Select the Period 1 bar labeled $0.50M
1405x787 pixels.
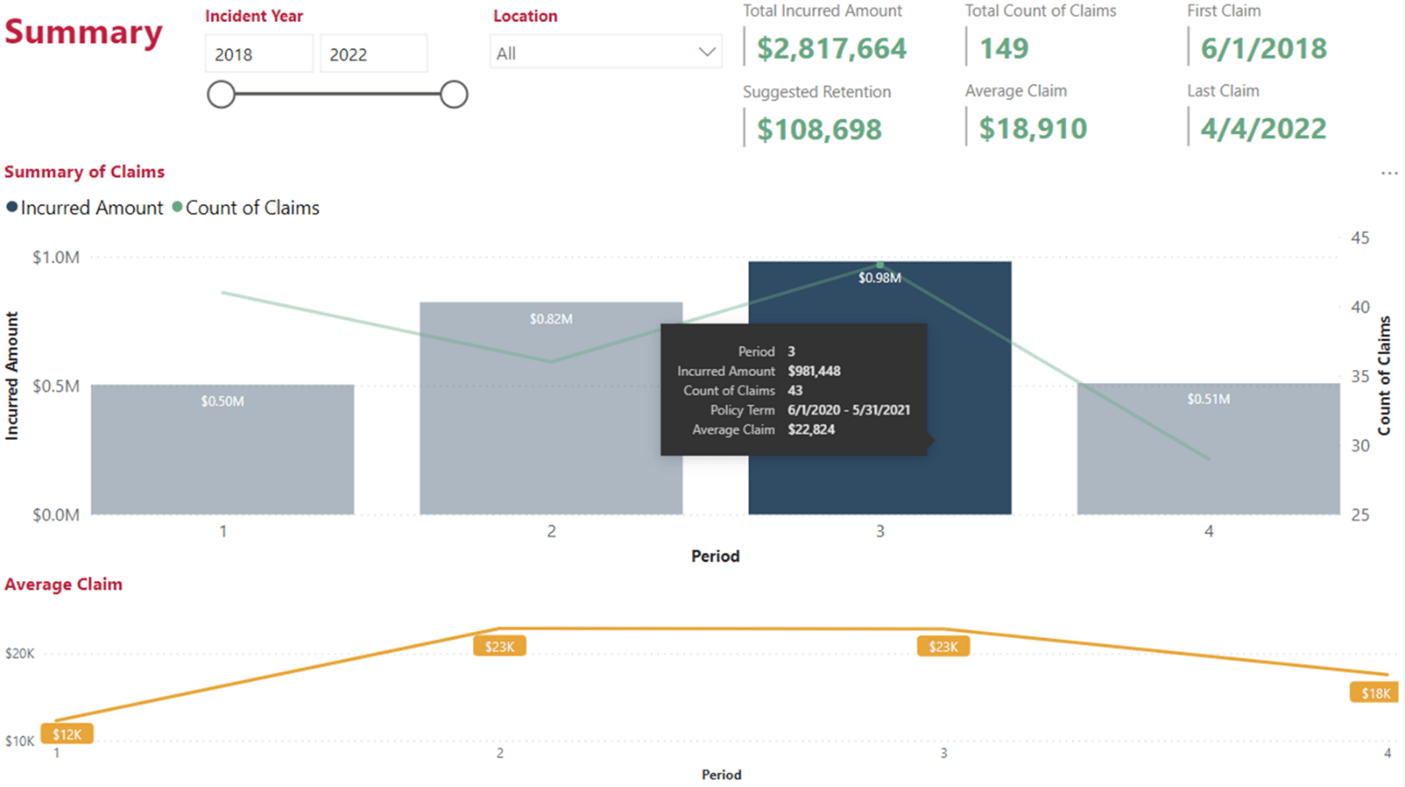click(x=222, y=450)
